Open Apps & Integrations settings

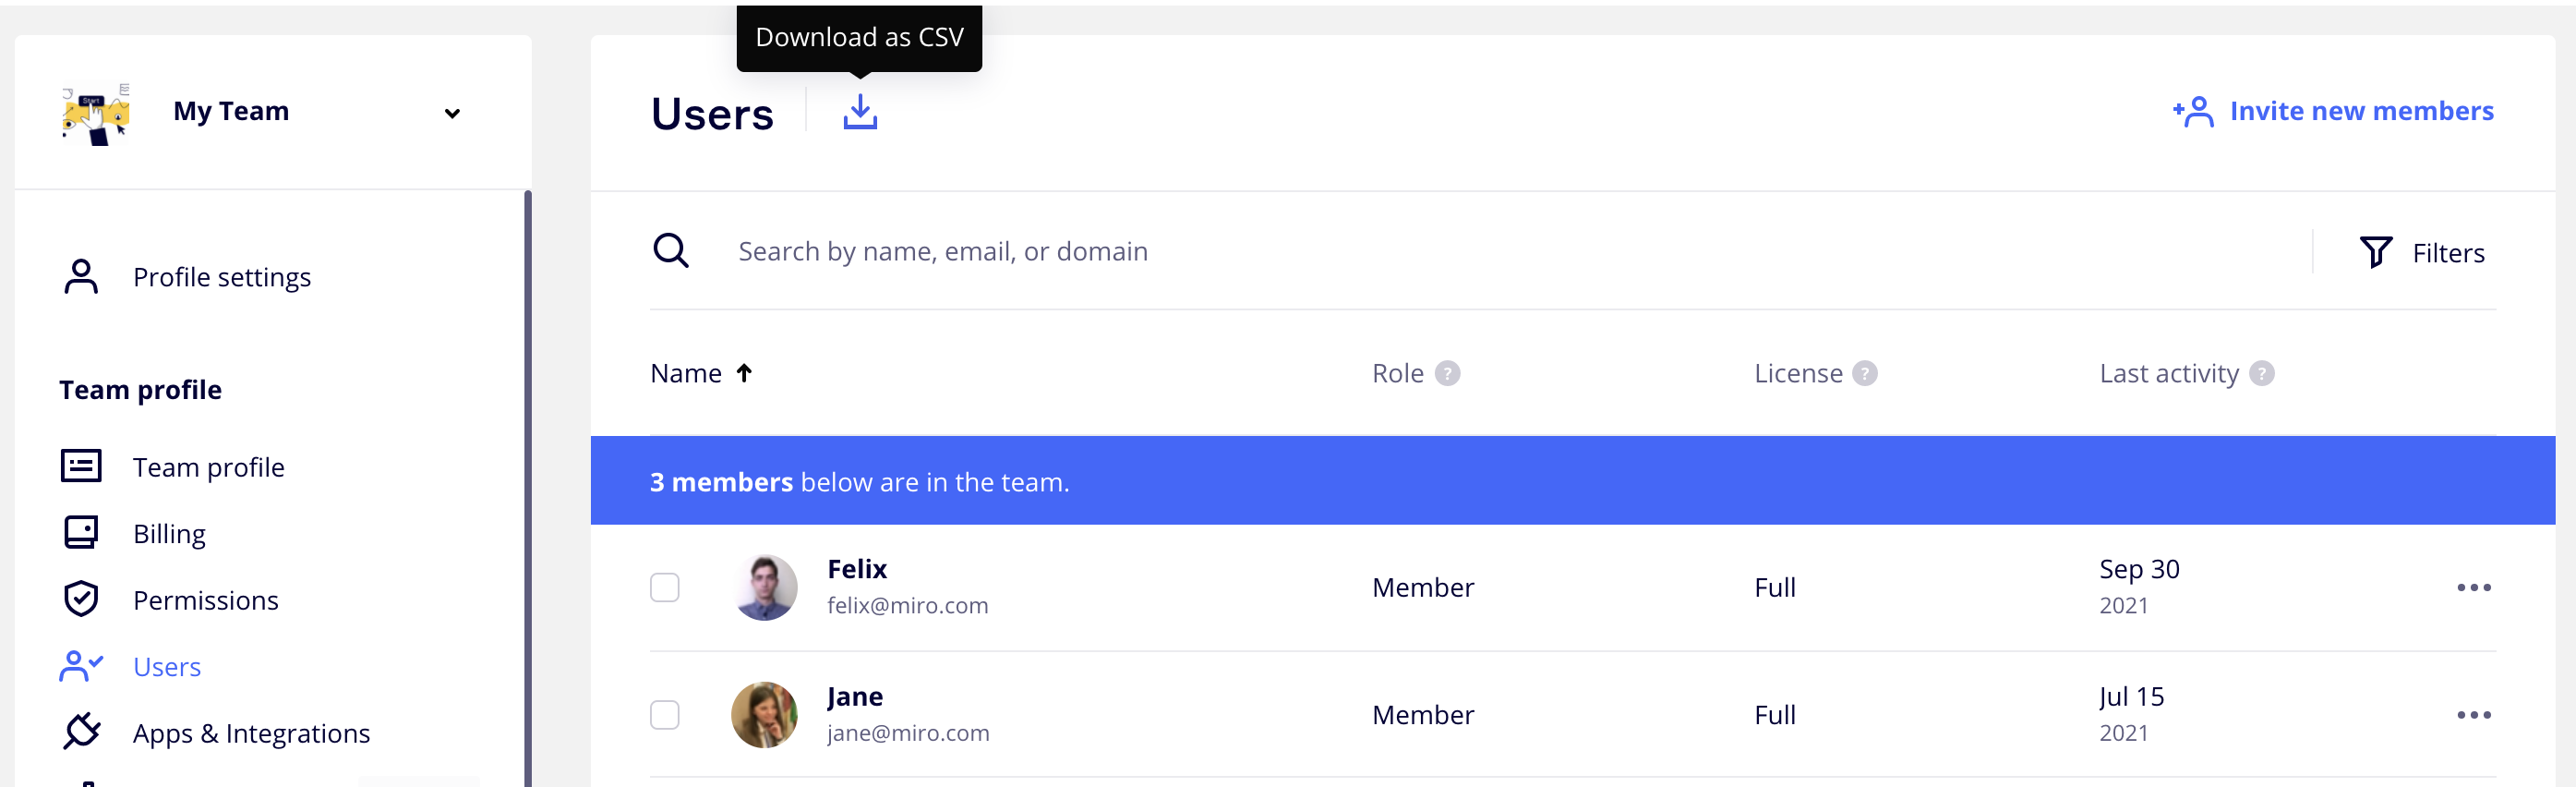coord(251,733)
